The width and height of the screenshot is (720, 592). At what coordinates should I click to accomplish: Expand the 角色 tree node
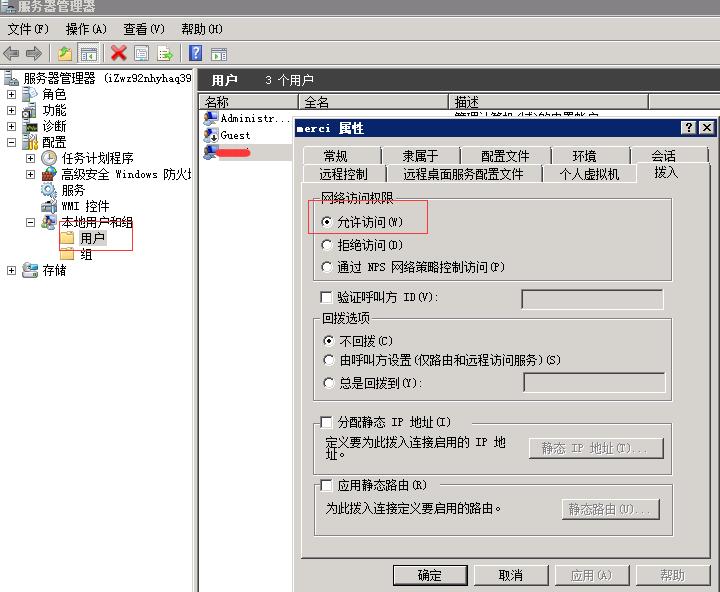pos(11,94)
